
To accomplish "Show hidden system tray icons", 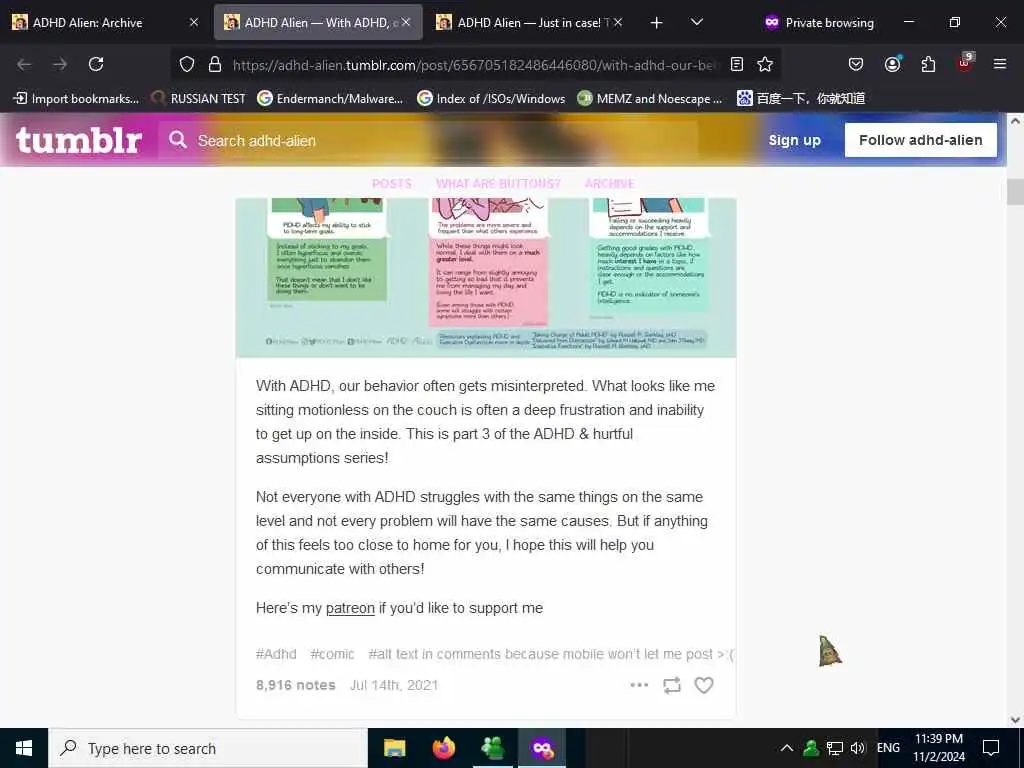I will 787,748.
